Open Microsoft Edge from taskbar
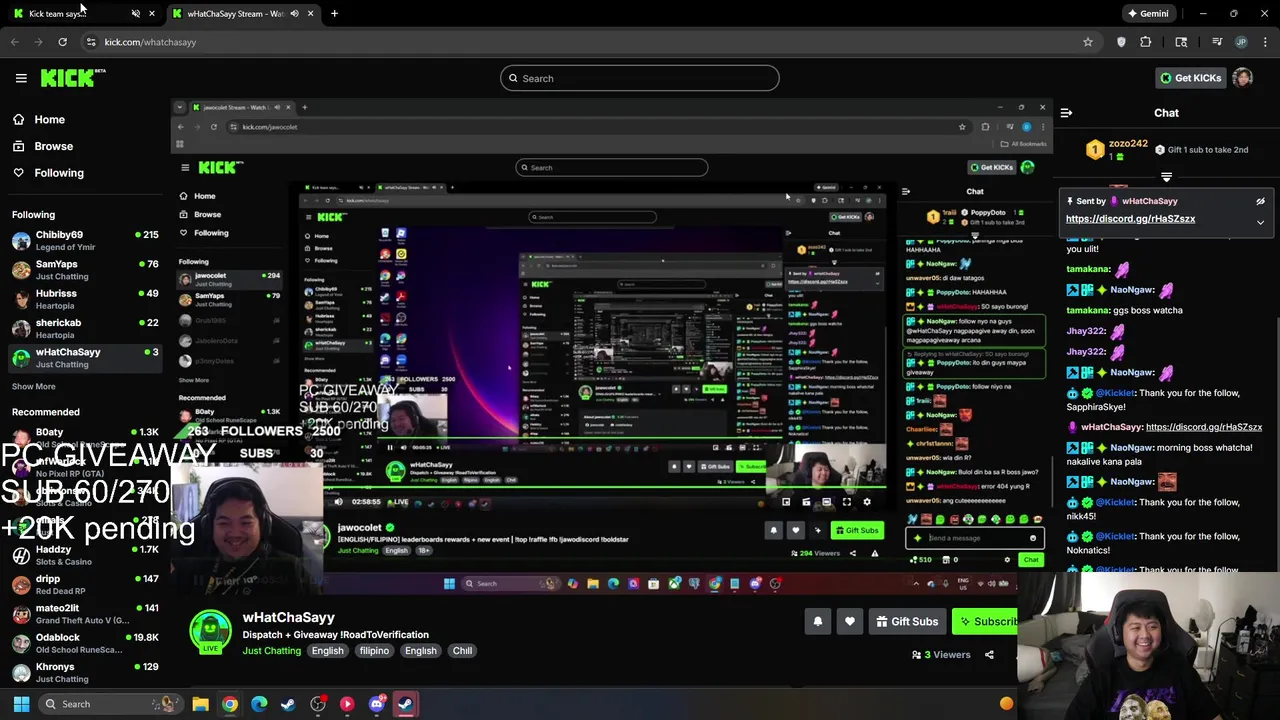The width and height of the screenshot is (1280, 720). point(259,704)
